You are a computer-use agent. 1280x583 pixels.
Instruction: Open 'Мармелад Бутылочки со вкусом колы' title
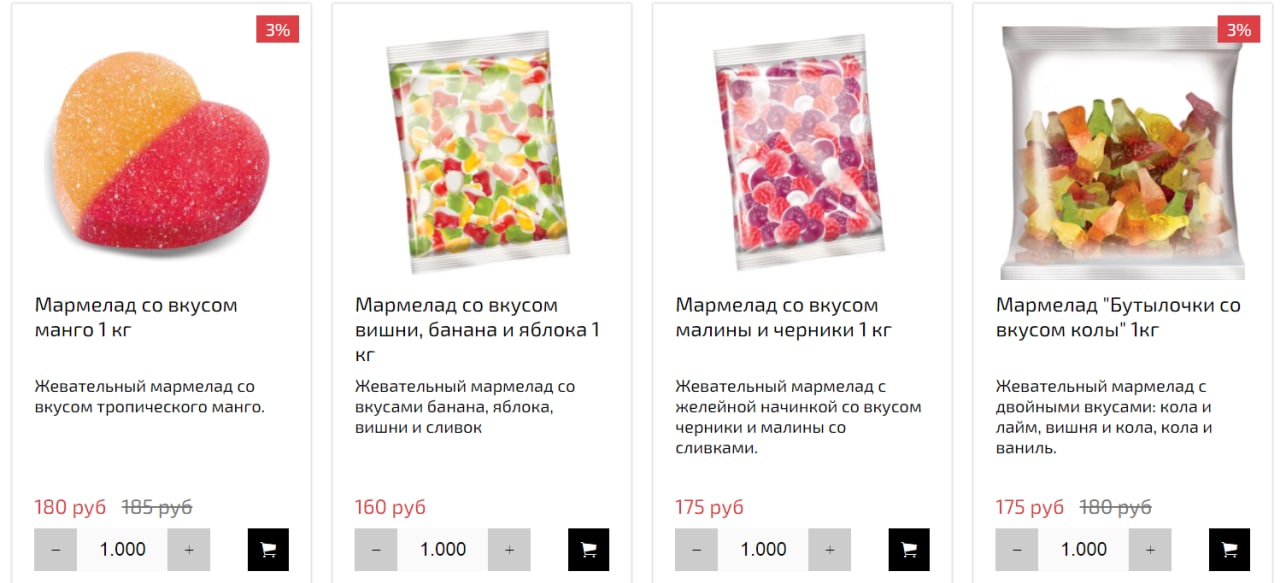(1118, 317)
